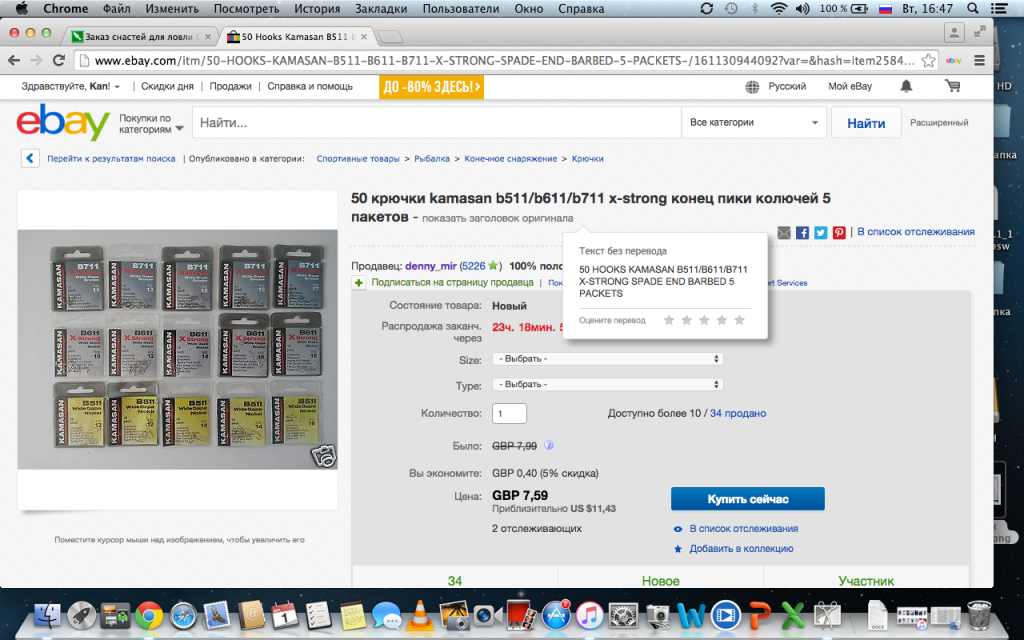
Task: Share listing by email icon
Action: (784, 232)
